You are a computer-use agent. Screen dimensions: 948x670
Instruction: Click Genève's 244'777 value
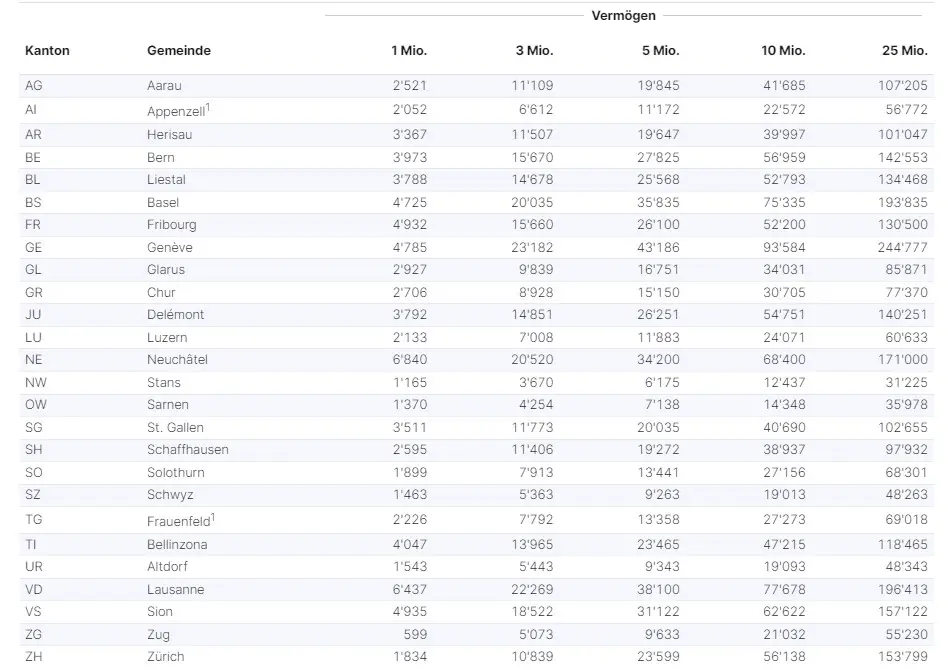pos(903,248)
